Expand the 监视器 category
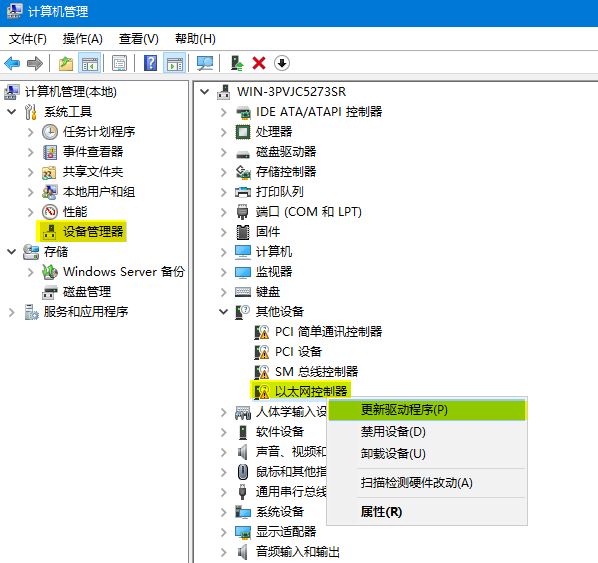 (223, 272)
